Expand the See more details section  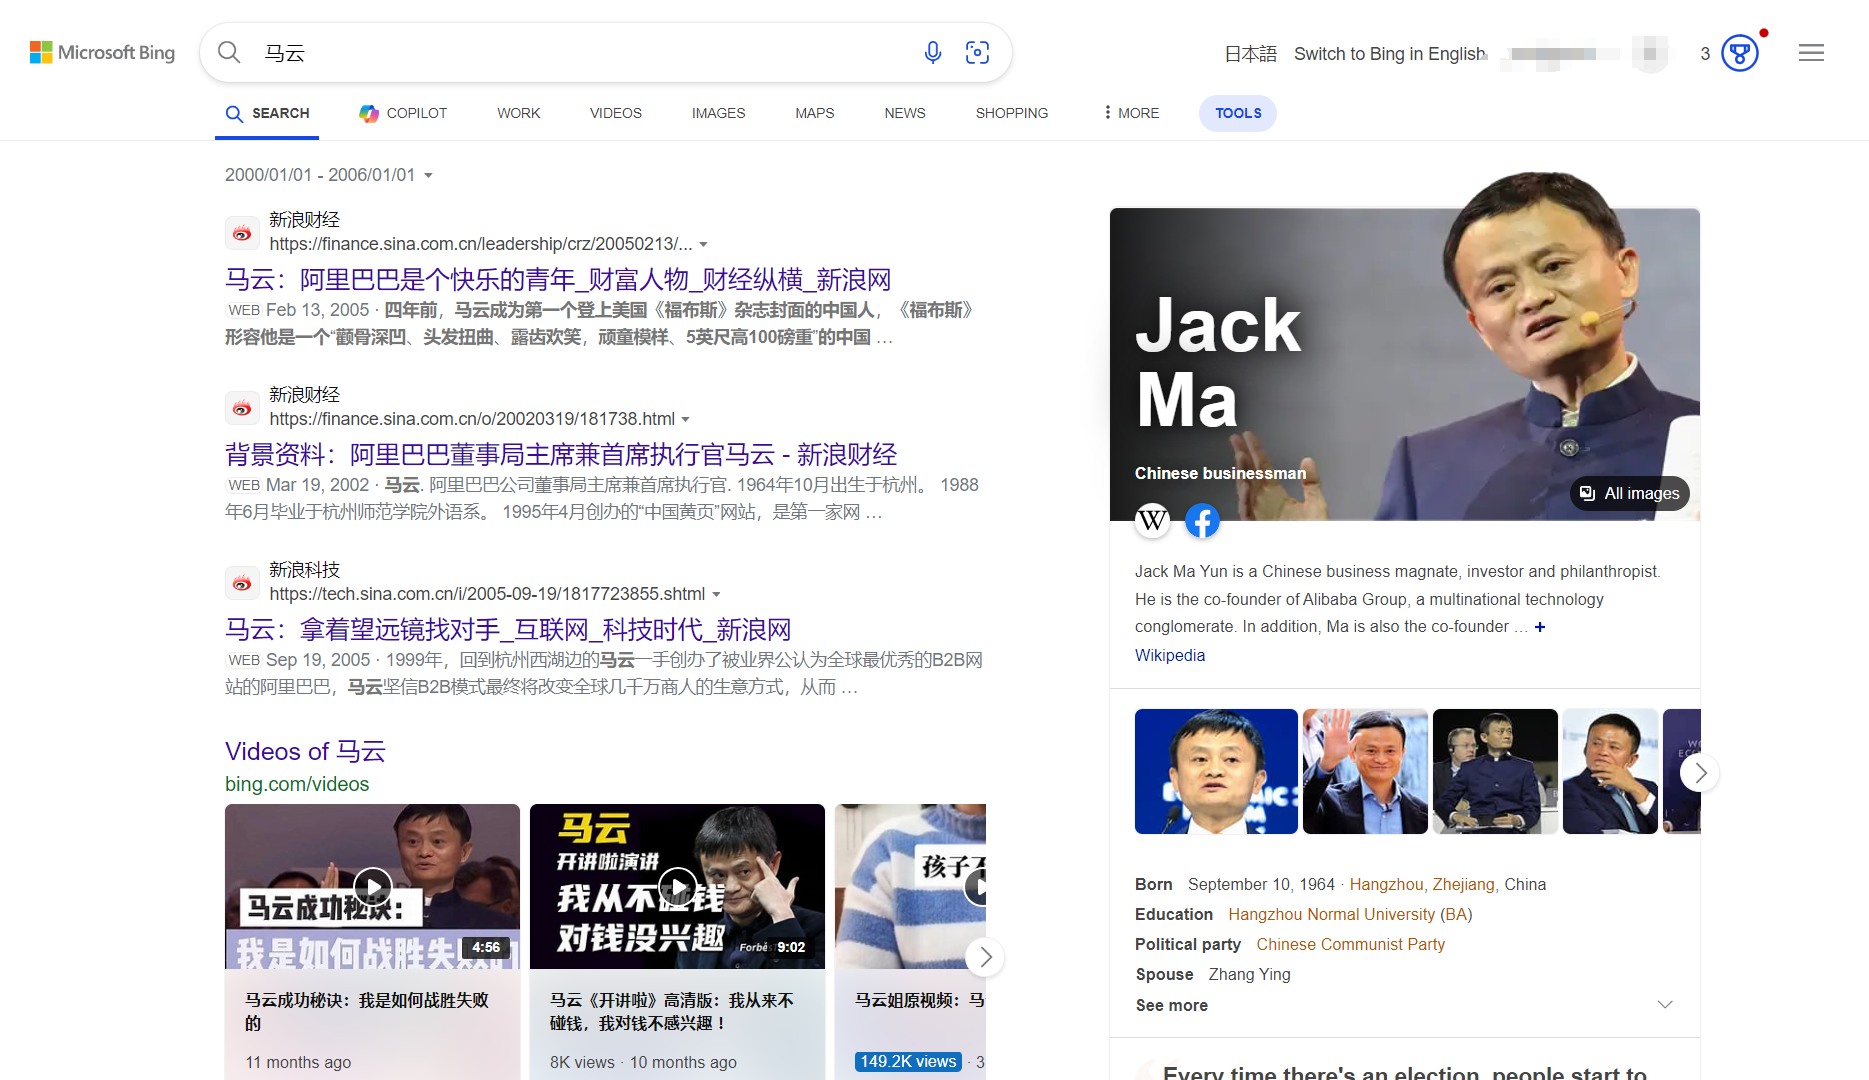(1404, 1005)
